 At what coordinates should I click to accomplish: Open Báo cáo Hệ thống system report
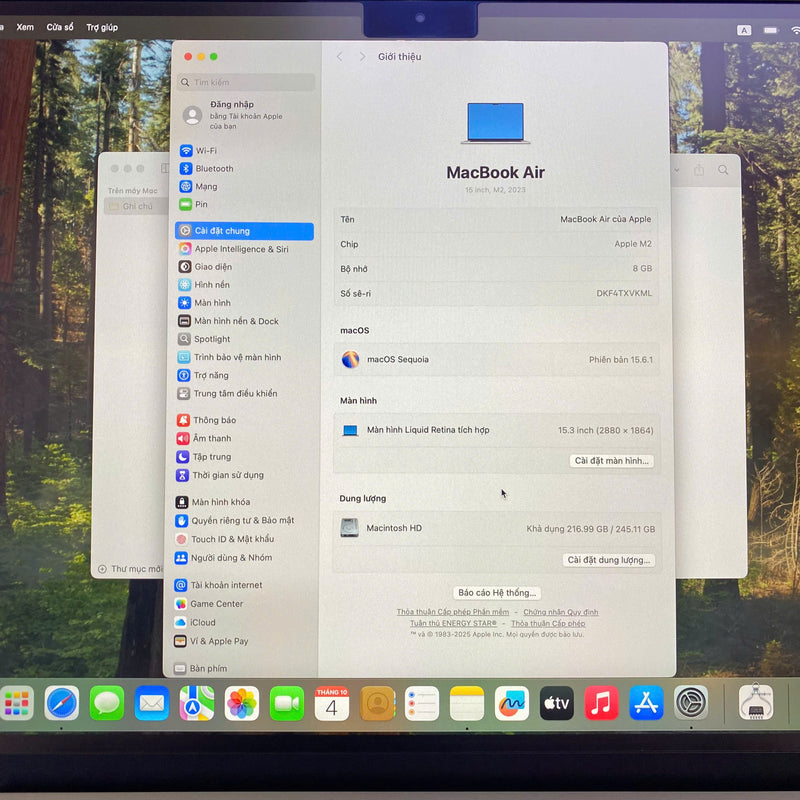pyautogui.click(x=497, y=593)
